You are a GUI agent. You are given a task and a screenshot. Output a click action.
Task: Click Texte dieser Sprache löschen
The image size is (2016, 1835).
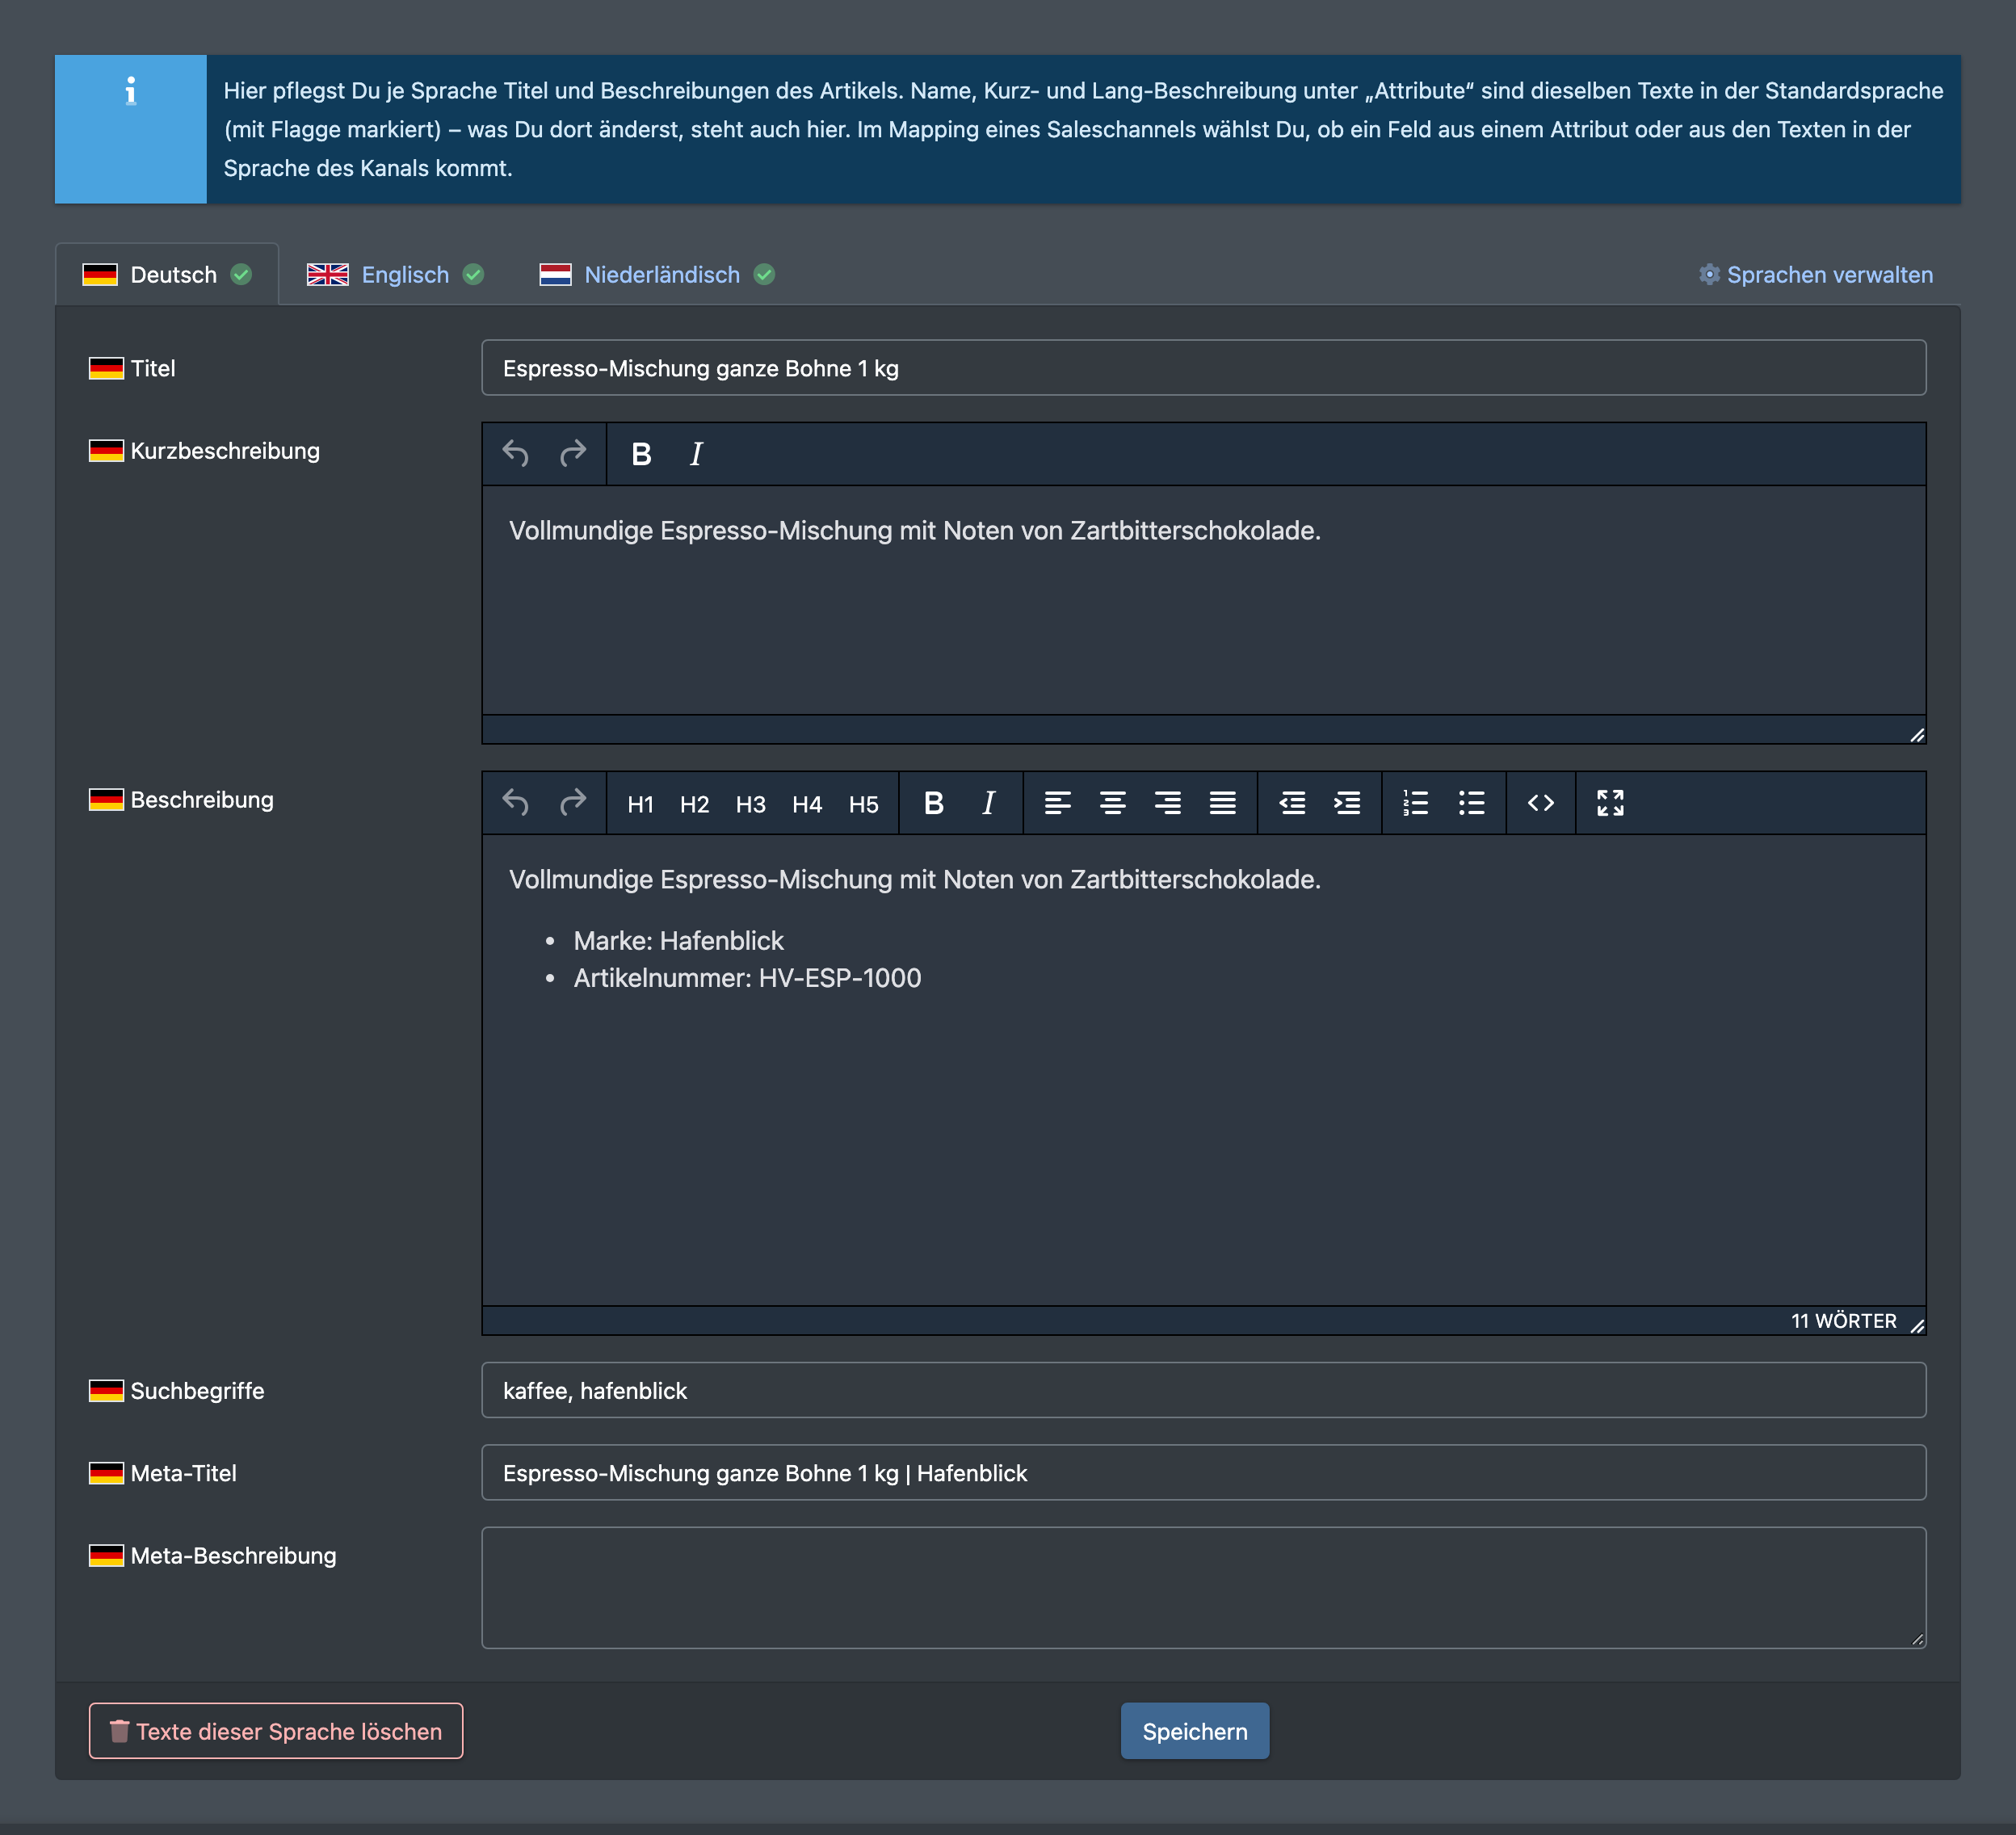pyautogui.click(x=276, y=1731)
